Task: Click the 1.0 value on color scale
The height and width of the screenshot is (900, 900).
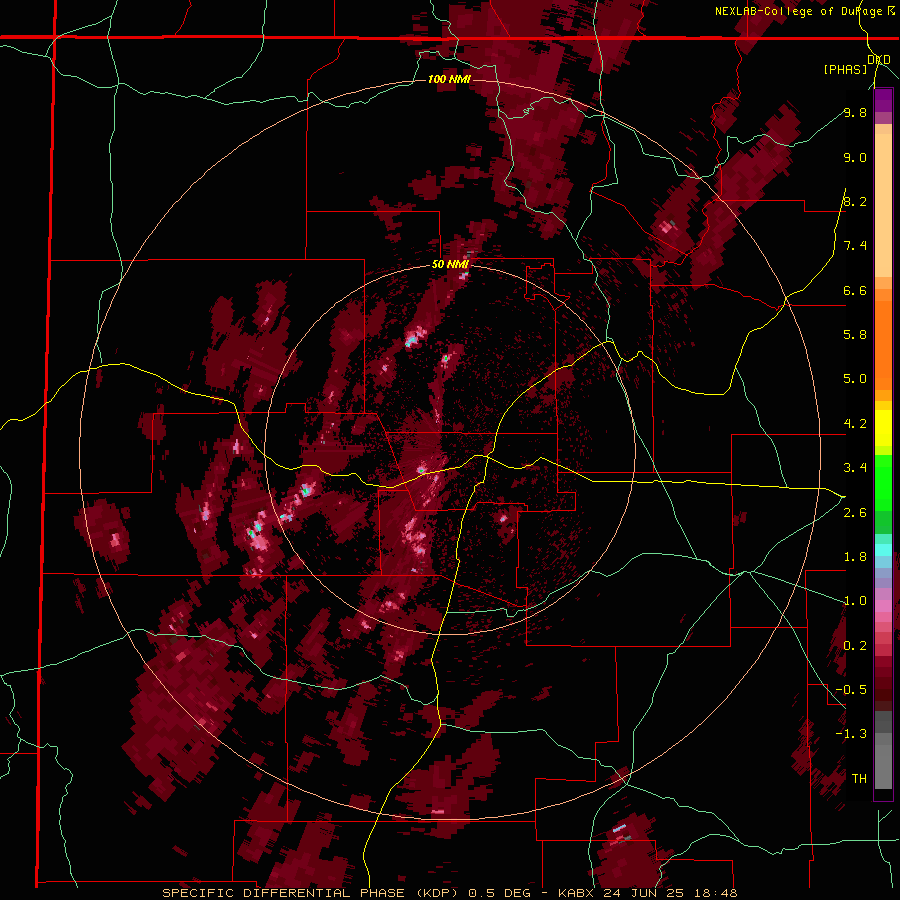Action: (855, 601)
